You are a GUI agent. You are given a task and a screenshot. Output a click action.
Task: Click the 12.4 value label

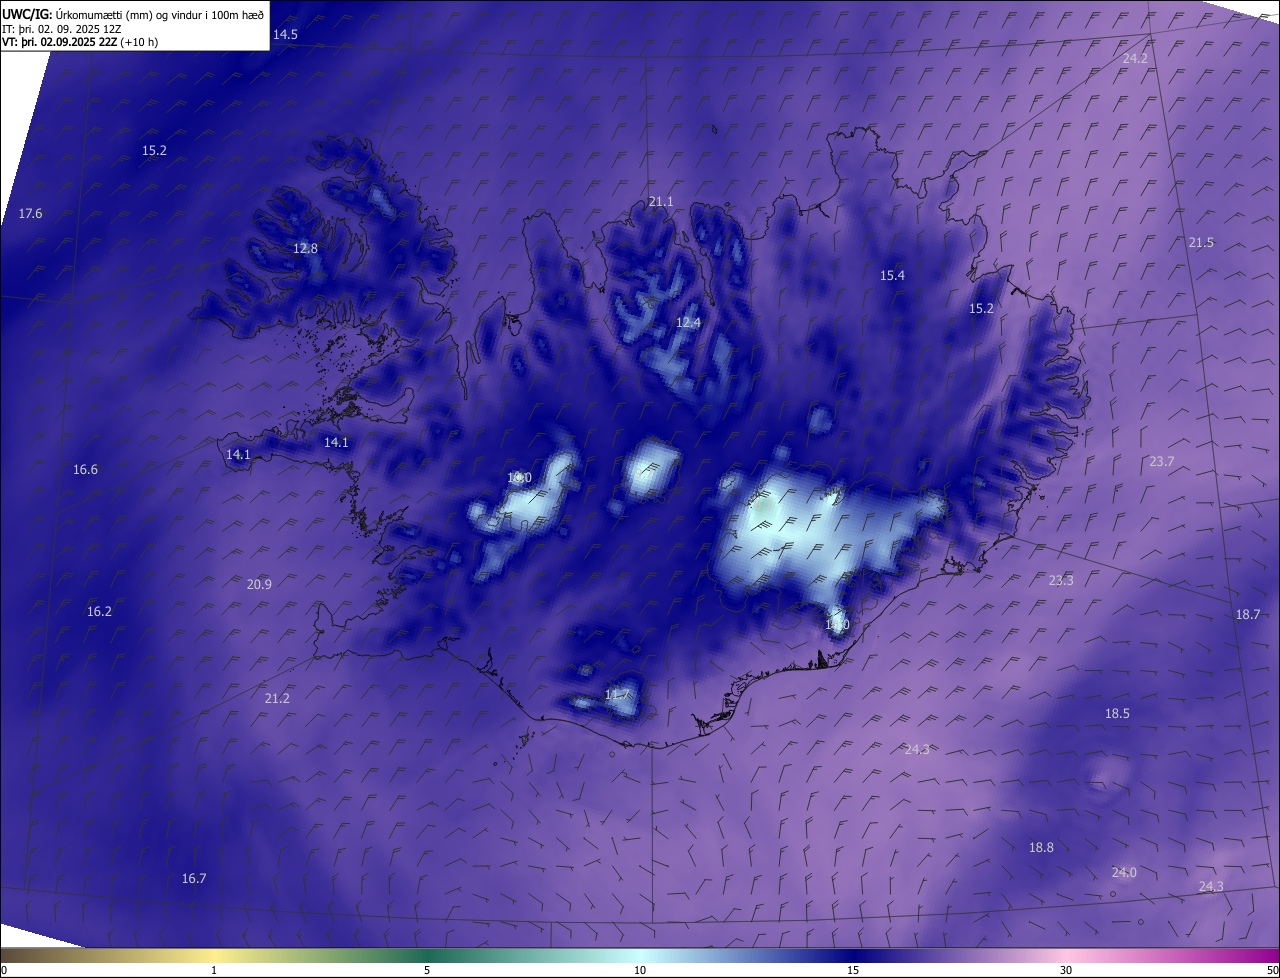(x=688, y=323)
